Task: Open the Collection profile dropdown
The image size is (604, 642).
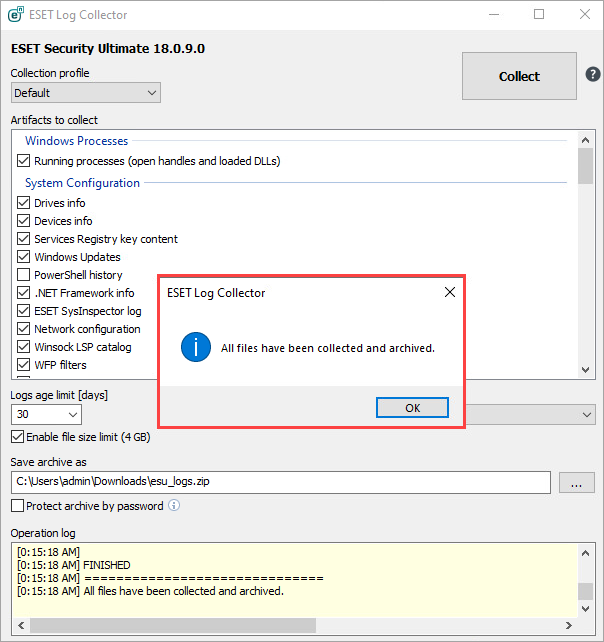Action: coord(86,93)
